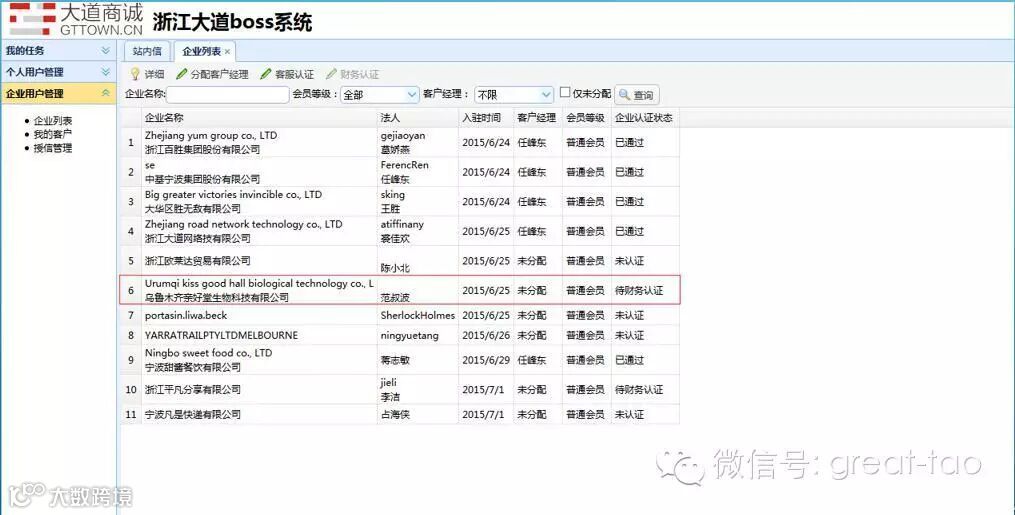Screen dimensions: 1015x515
Task: Select row 中基宁波集团股份有限公司
Action: click(400, 172)
